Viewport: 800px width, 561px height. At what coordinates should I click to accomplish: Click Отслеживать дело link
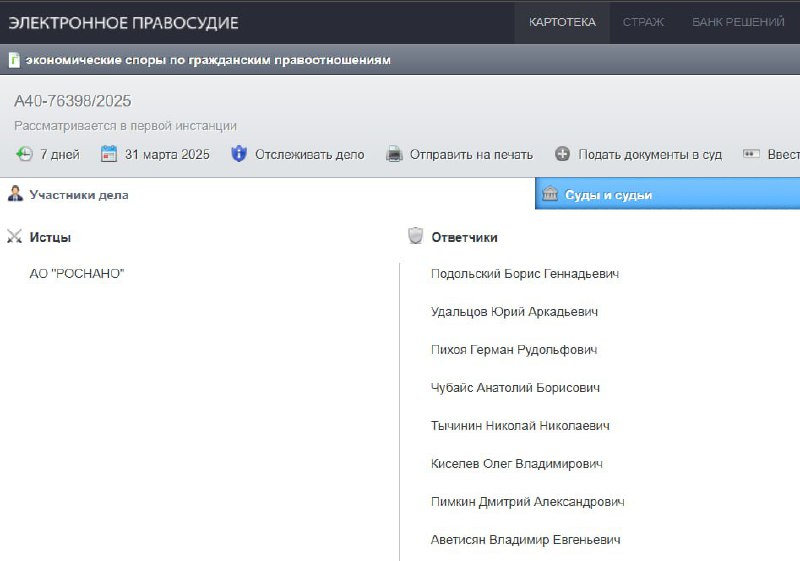(x=310, y=155)
